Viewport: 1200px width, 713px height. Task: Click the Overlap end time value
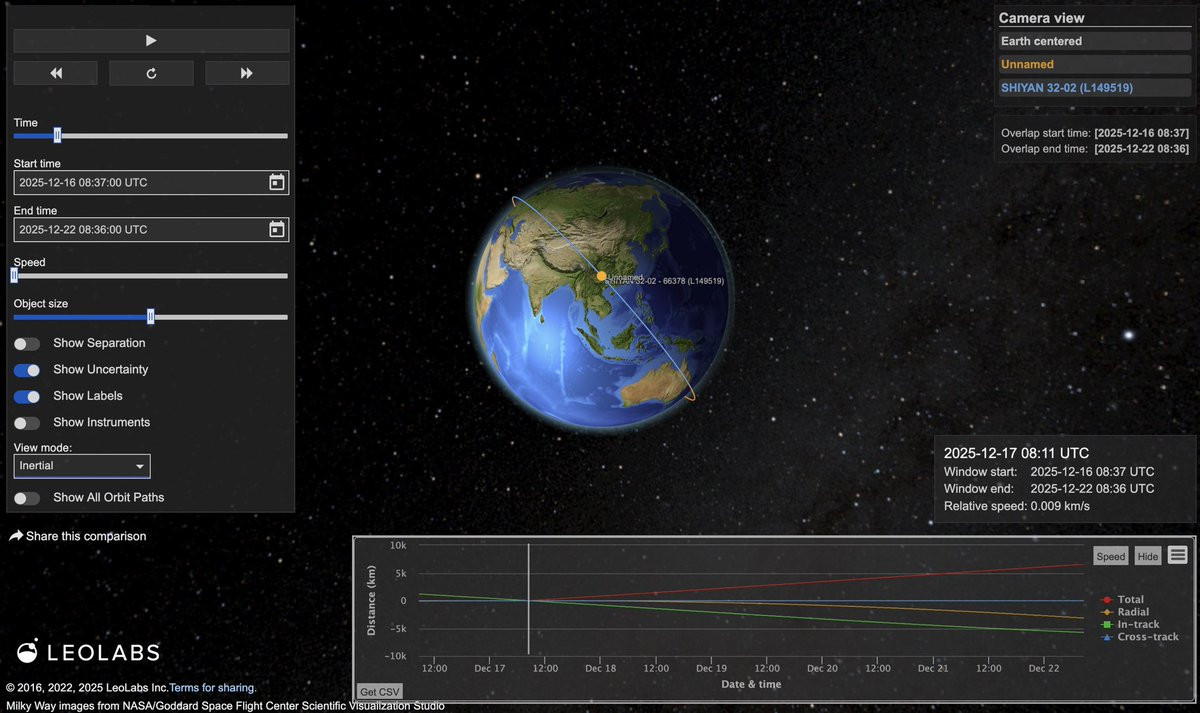click(1141, 148)
